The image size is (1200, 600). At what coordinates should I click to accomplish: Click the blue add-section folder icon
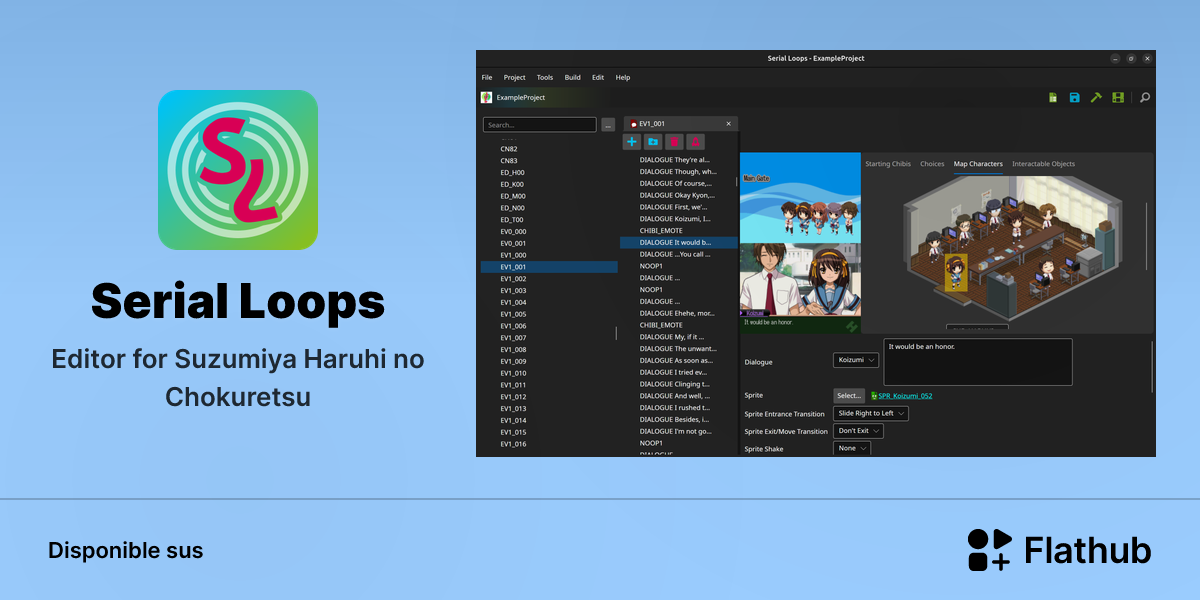pyautogui.click(x=653, y=142)
